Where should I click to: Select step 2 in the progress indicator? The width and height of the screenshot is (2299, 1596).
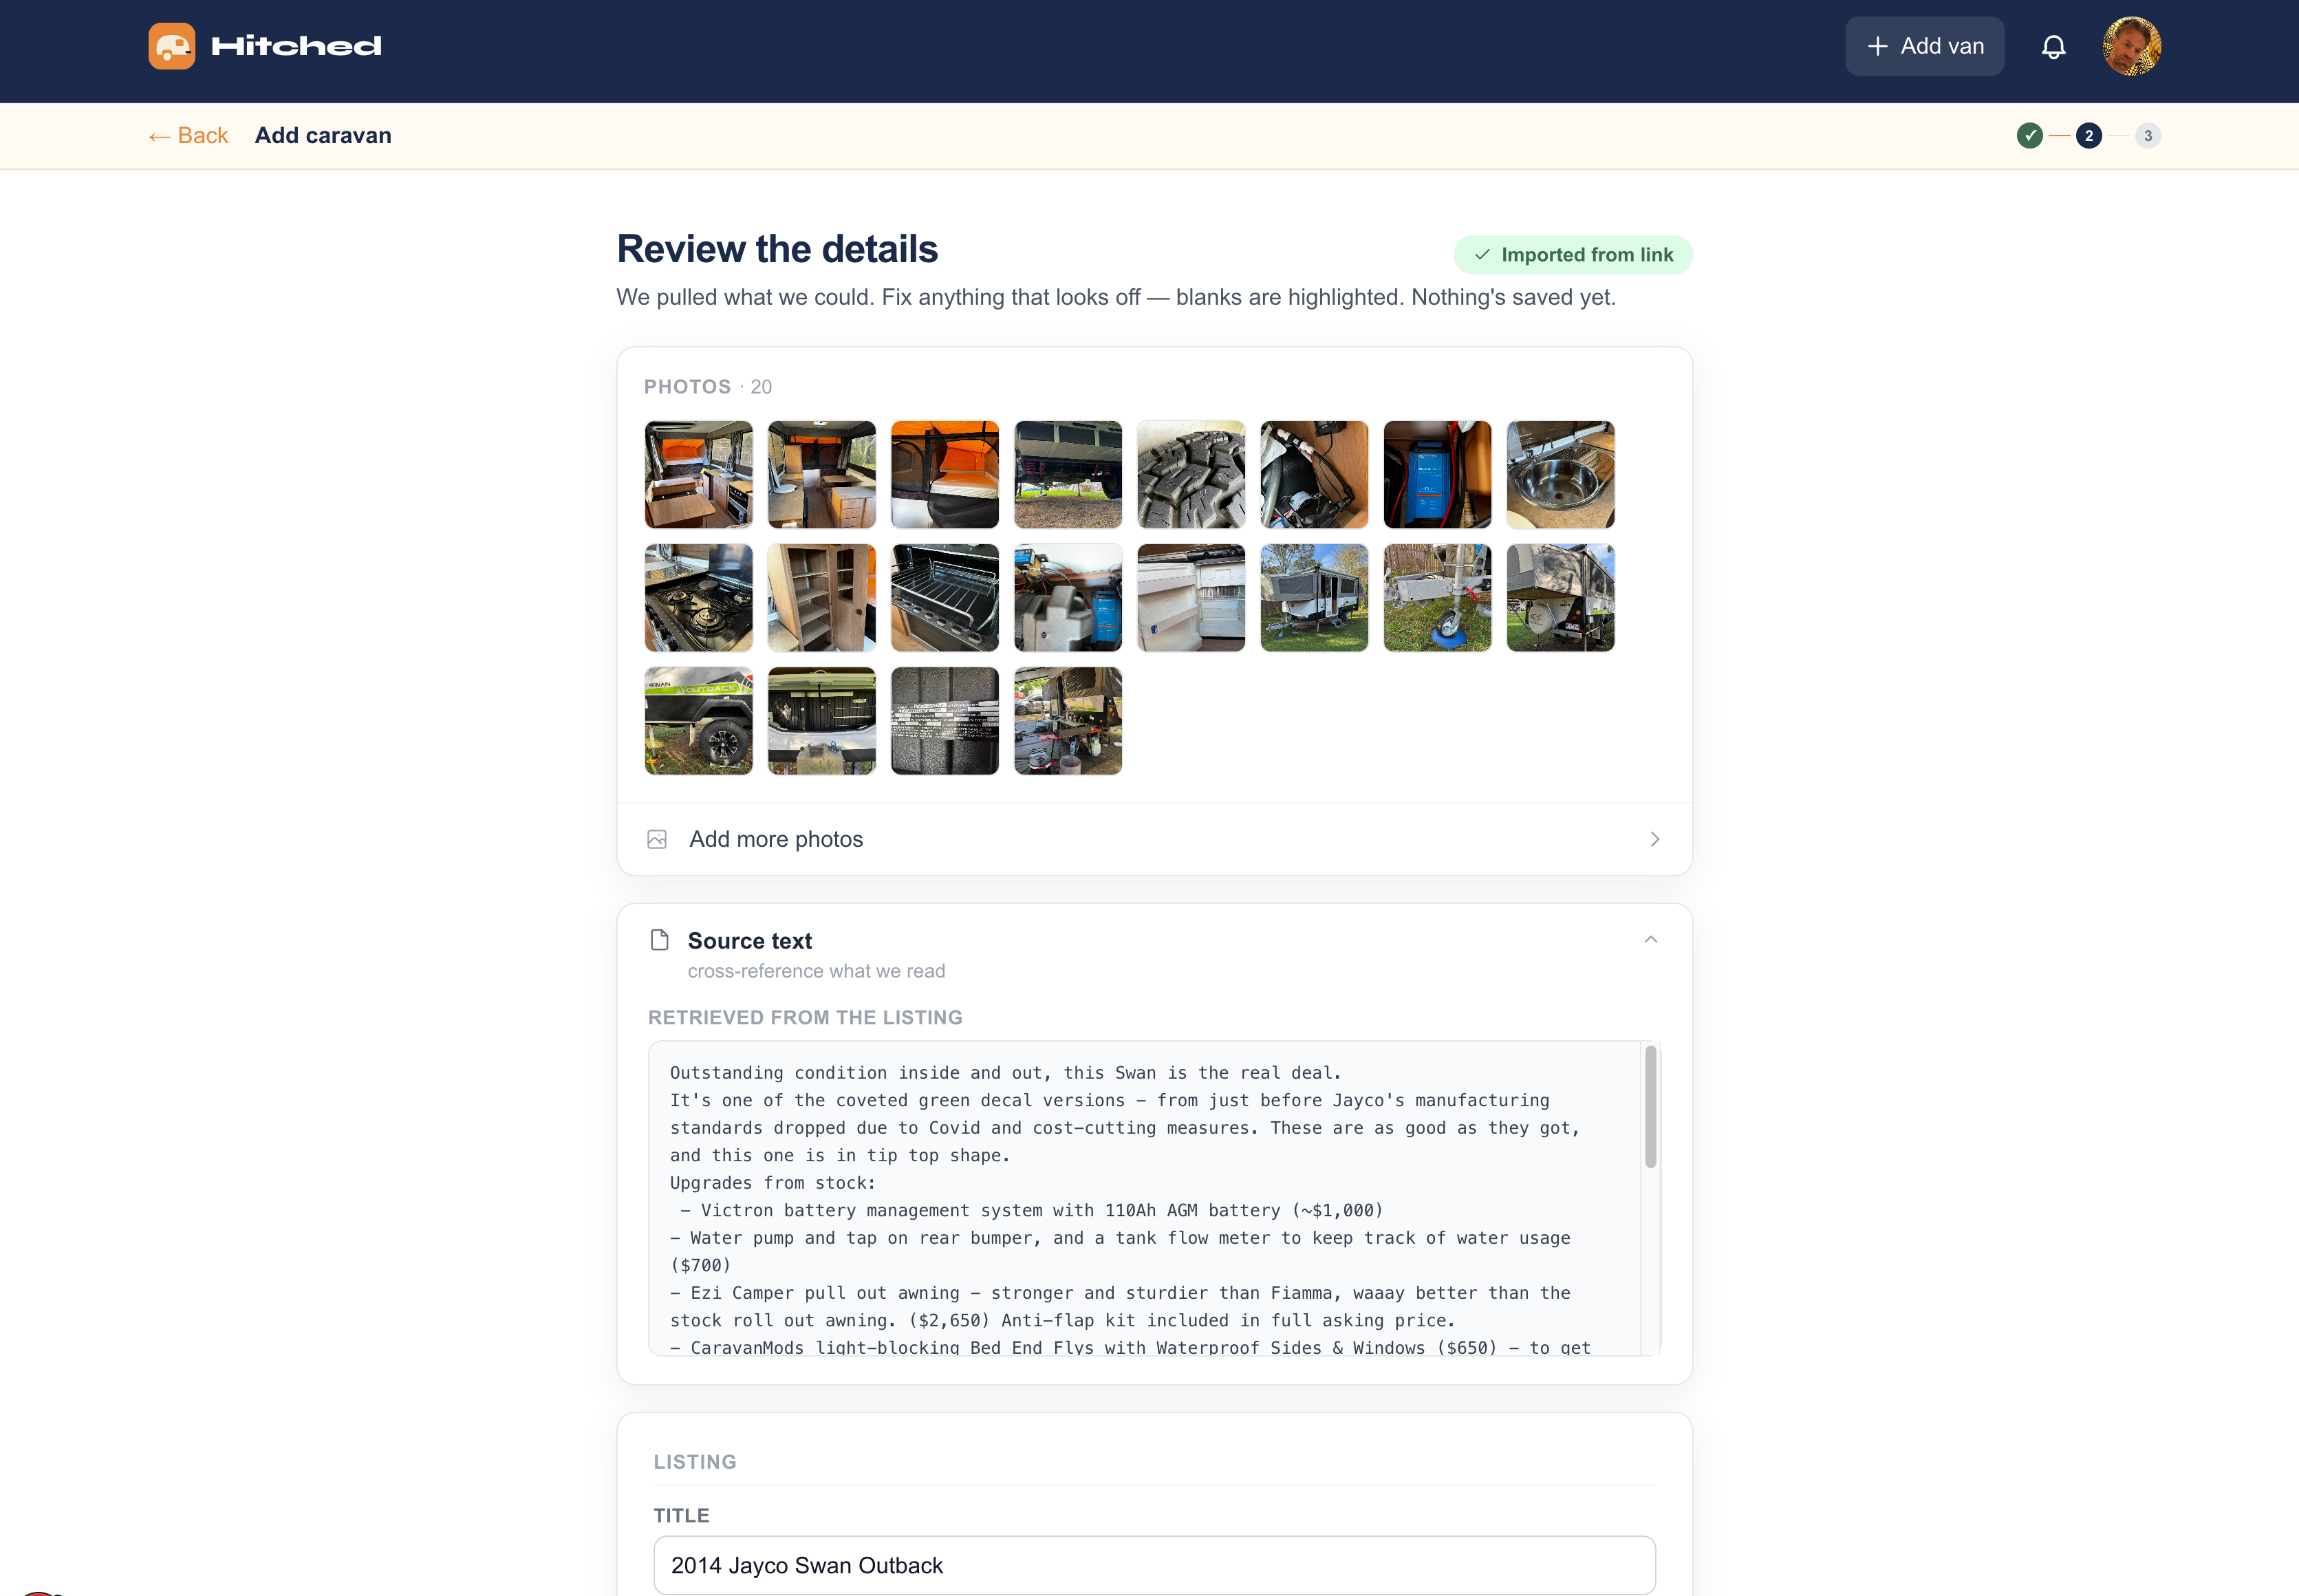coord(2089,136)
